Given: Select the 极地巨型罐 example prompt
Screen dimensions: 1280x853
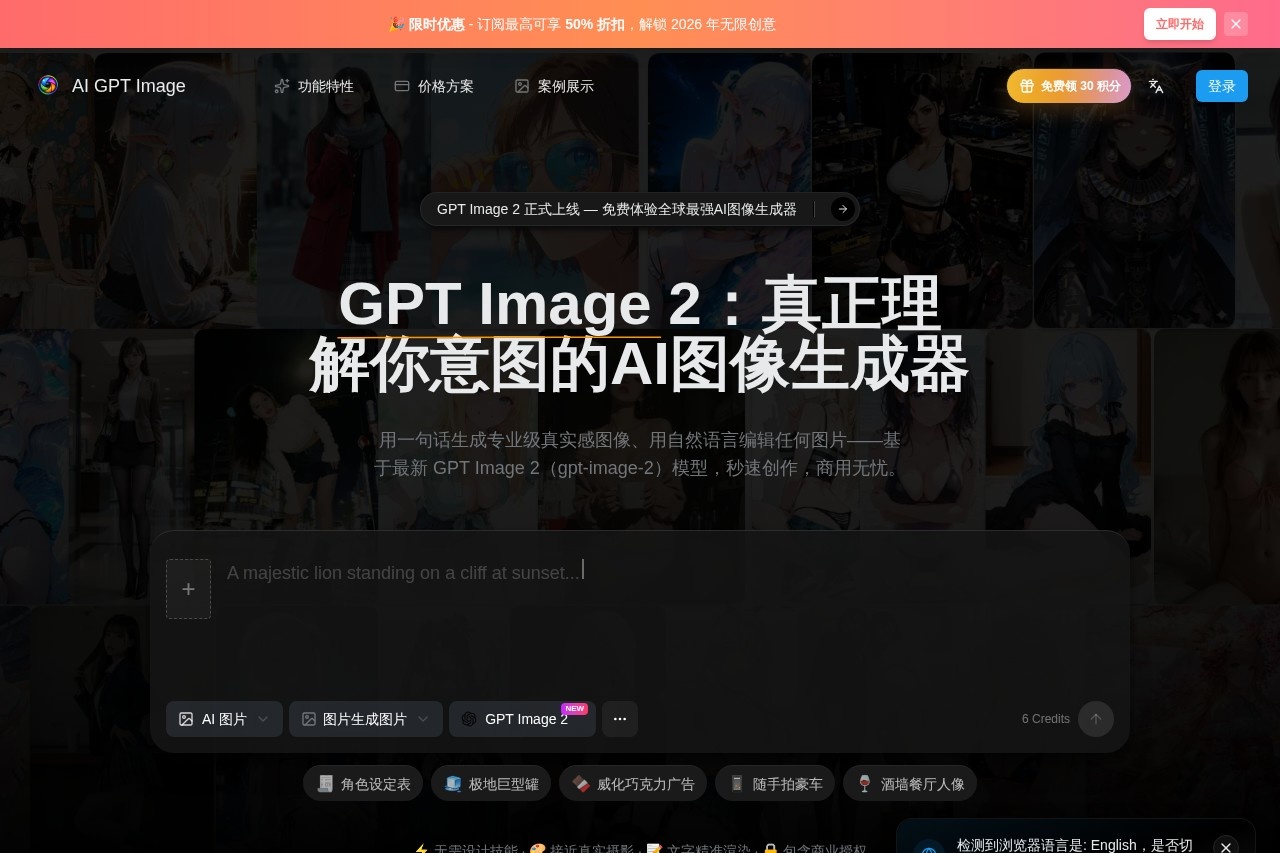Looking at the screenshot, I should click(491, 784).
